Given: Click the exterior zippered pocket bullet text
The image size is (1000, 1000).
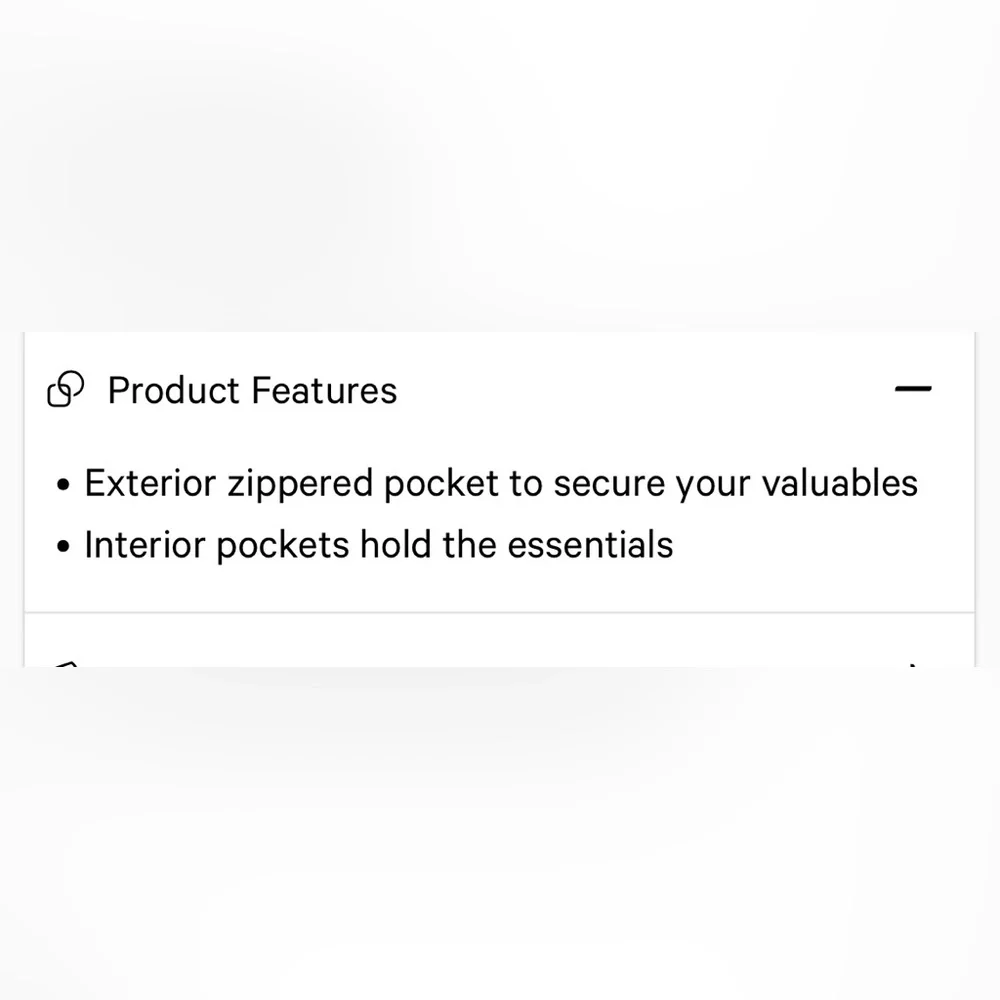Looking at the screenshot, I should 500,483.
